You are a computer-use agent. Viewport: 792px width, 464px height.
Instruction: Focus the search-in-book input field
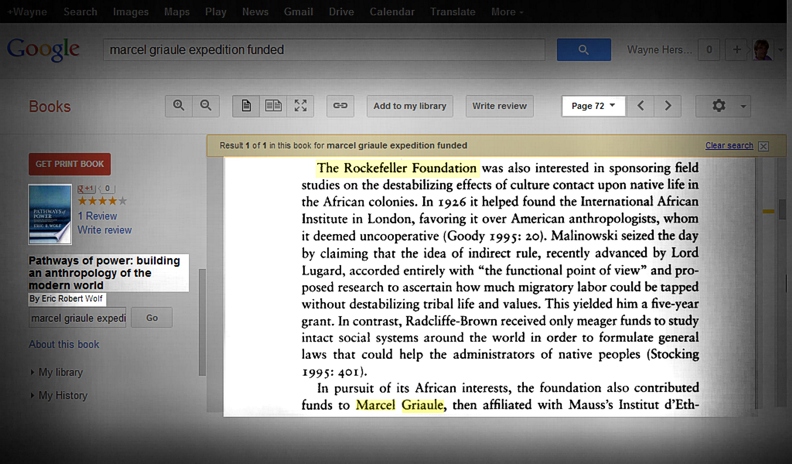tap(77, 318)
